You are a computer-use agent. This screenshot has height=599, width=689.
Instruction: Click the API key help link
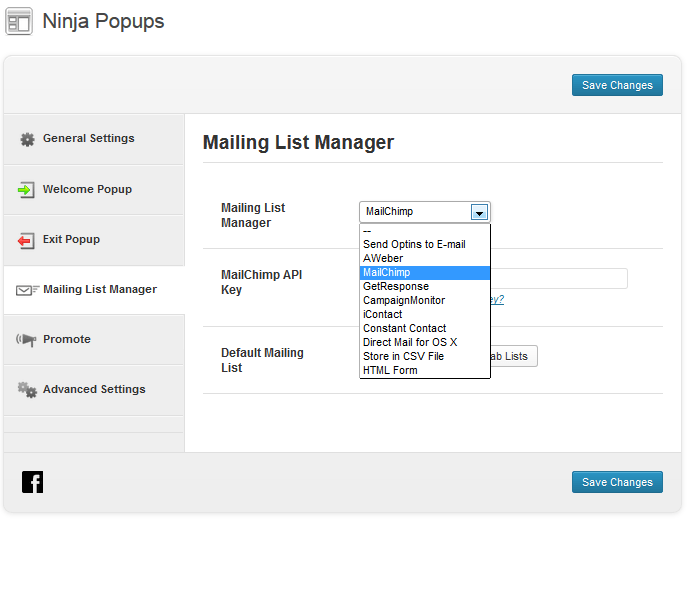497,299
